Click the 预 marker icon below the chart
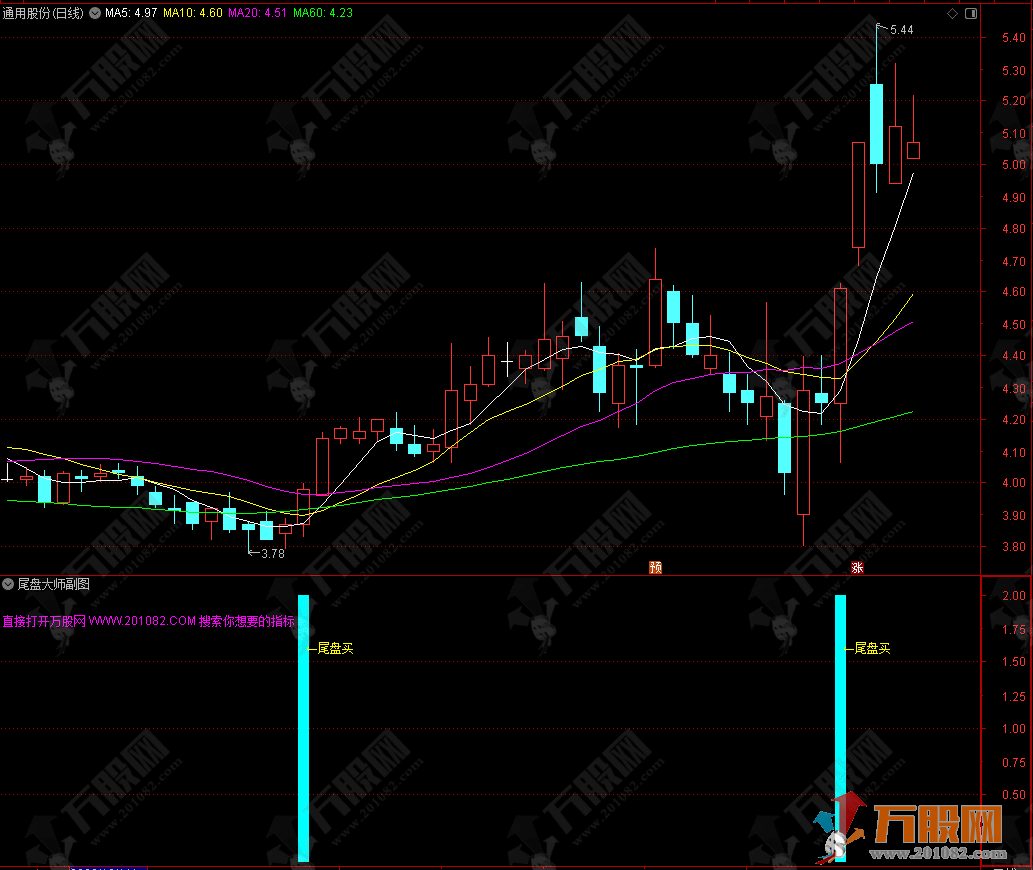The height and width of the screenshot is (870, 1033). 656,567
